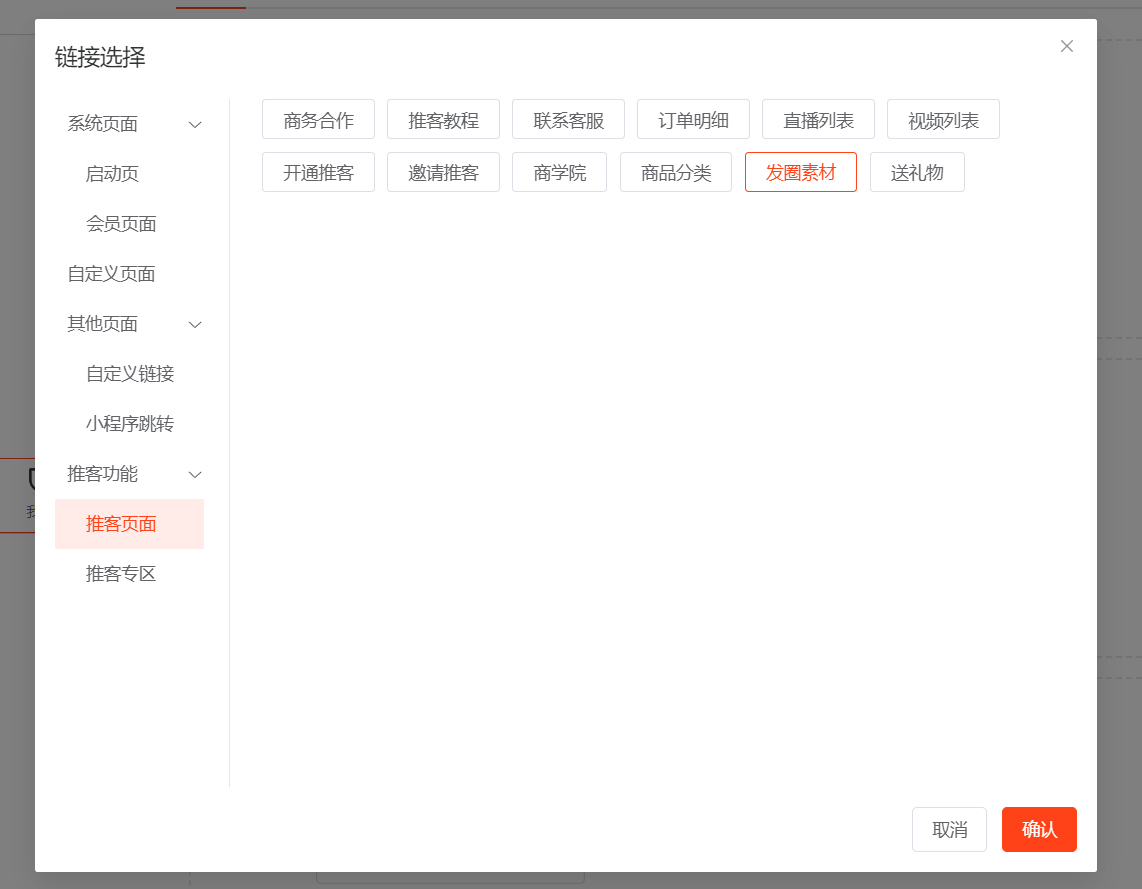The height and width of the screenshot is (889, 1142).
Task: Collapse the 系统页面 chevron arrow
Action: tap(196, 124)
